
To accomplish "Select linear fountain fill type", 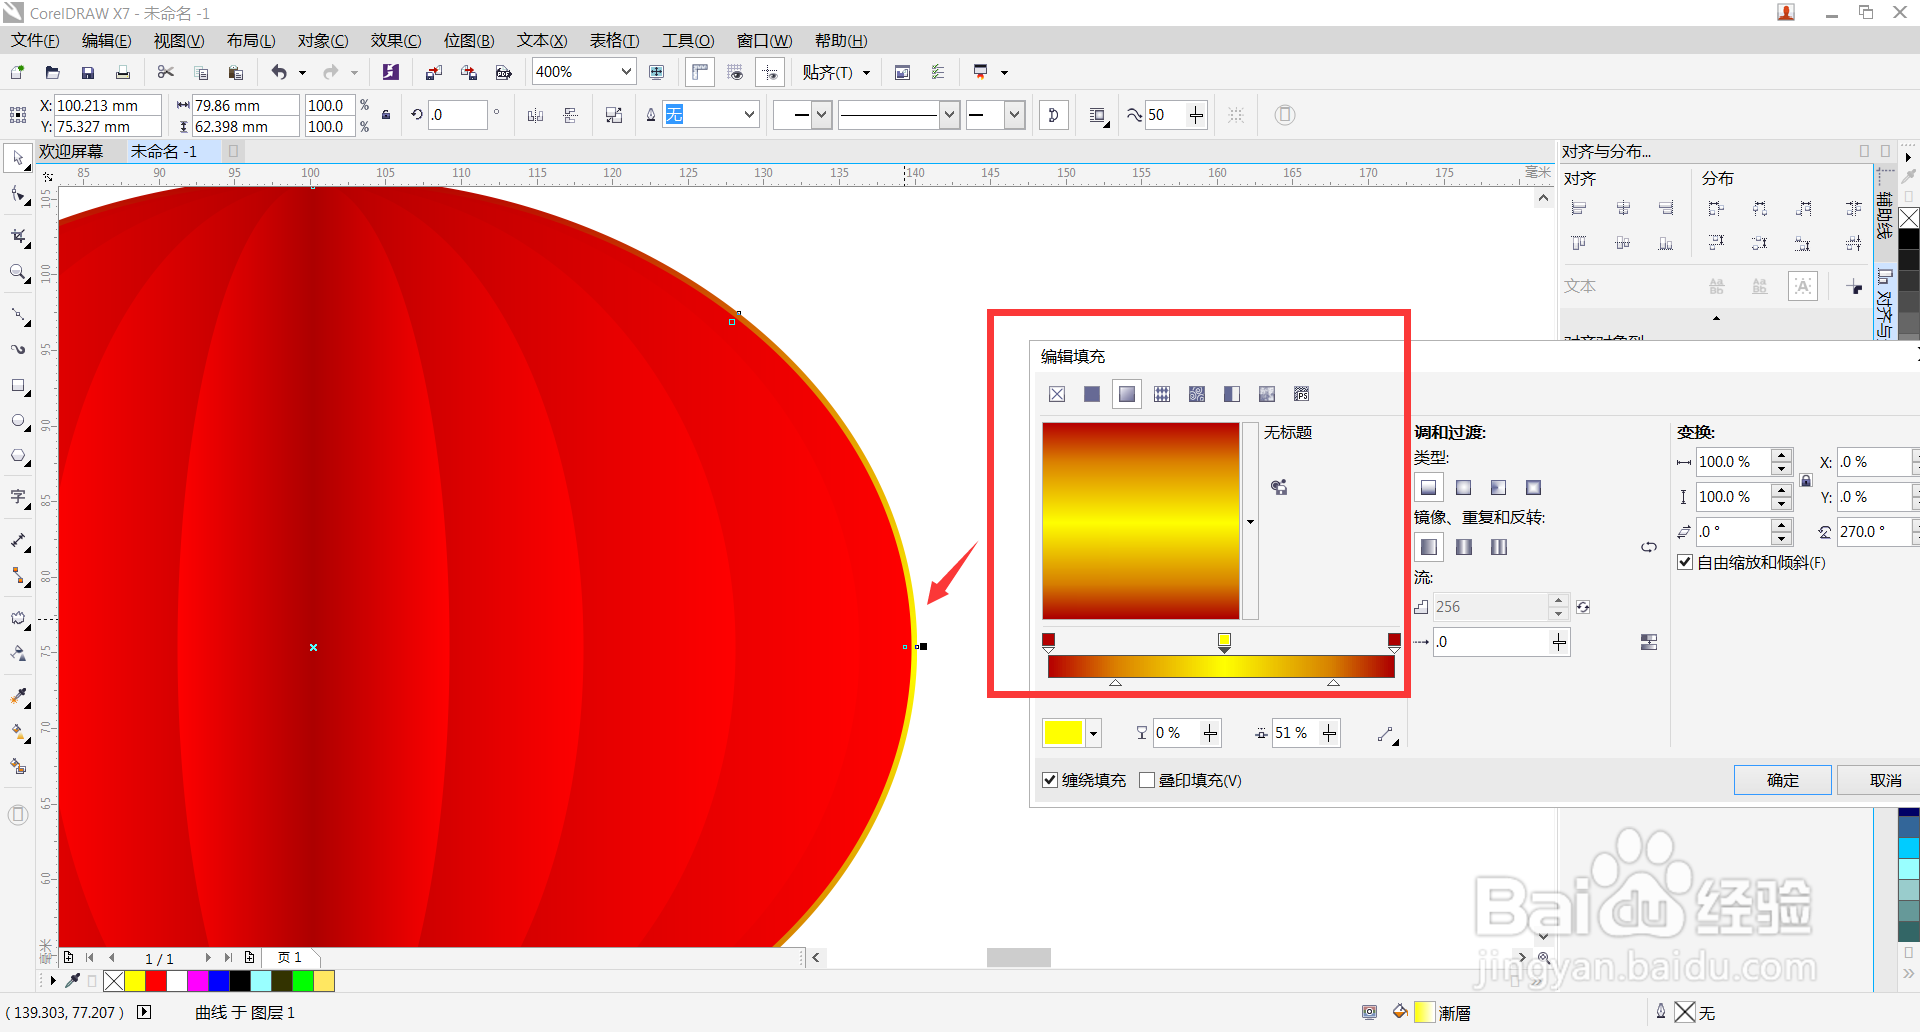I will tap(1429, 488).
